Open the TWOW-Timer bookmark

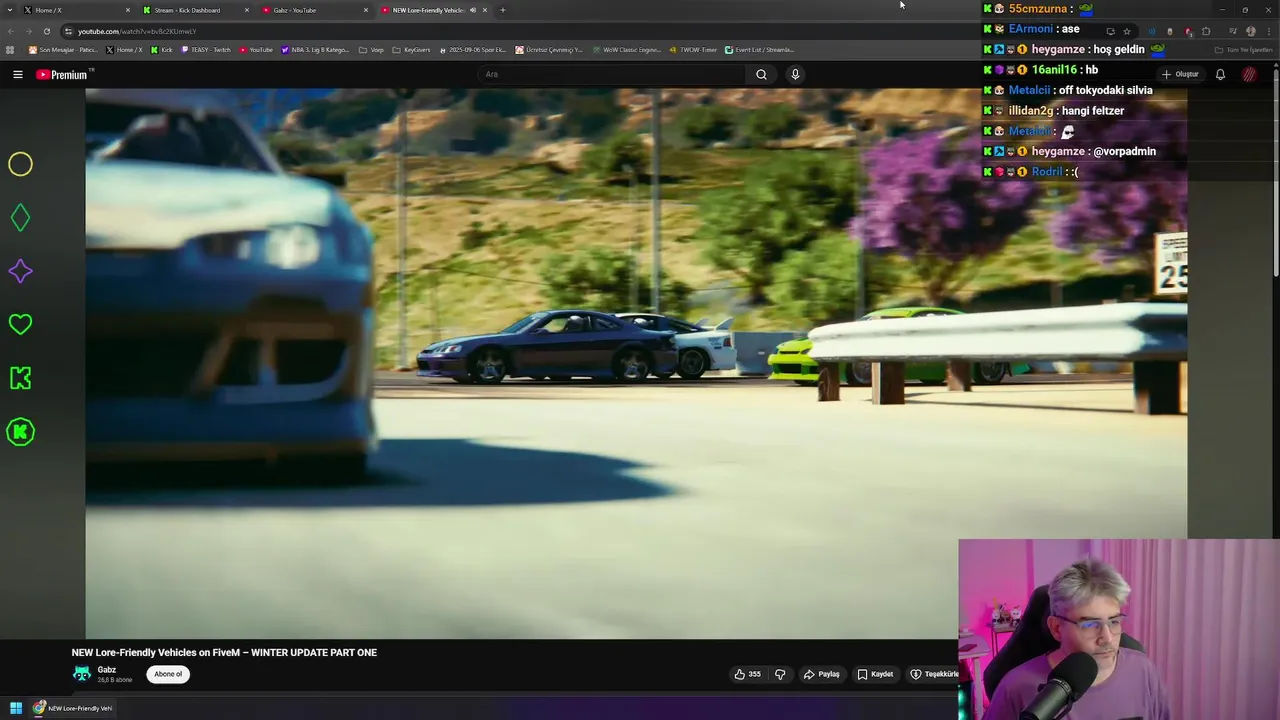tap(694, 49)
